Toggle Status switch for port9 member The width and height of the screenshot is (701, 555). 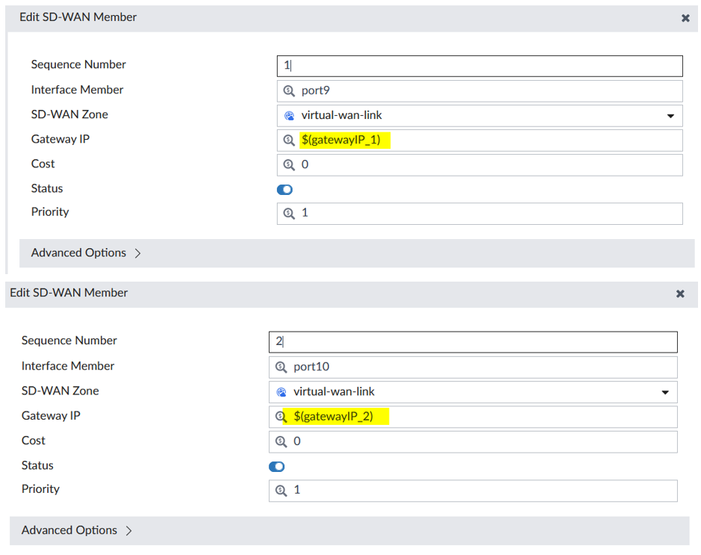285,189
